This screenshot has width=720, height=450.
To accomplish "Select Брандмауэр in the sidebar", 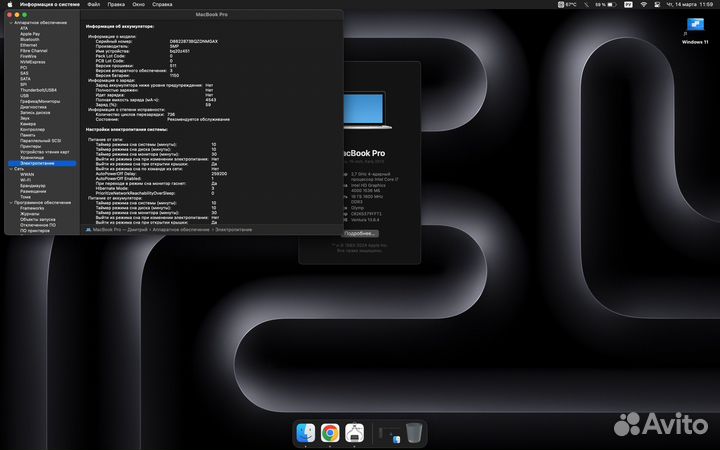I will (33, 186).
